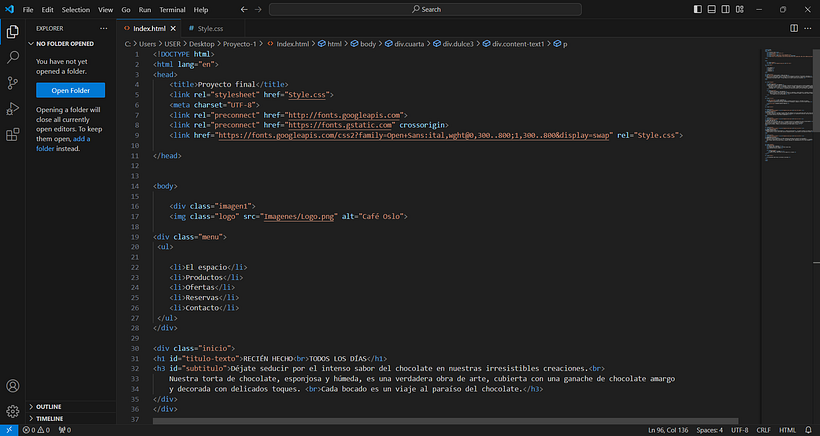Close the Index.html tab

(x=173, y=29)
